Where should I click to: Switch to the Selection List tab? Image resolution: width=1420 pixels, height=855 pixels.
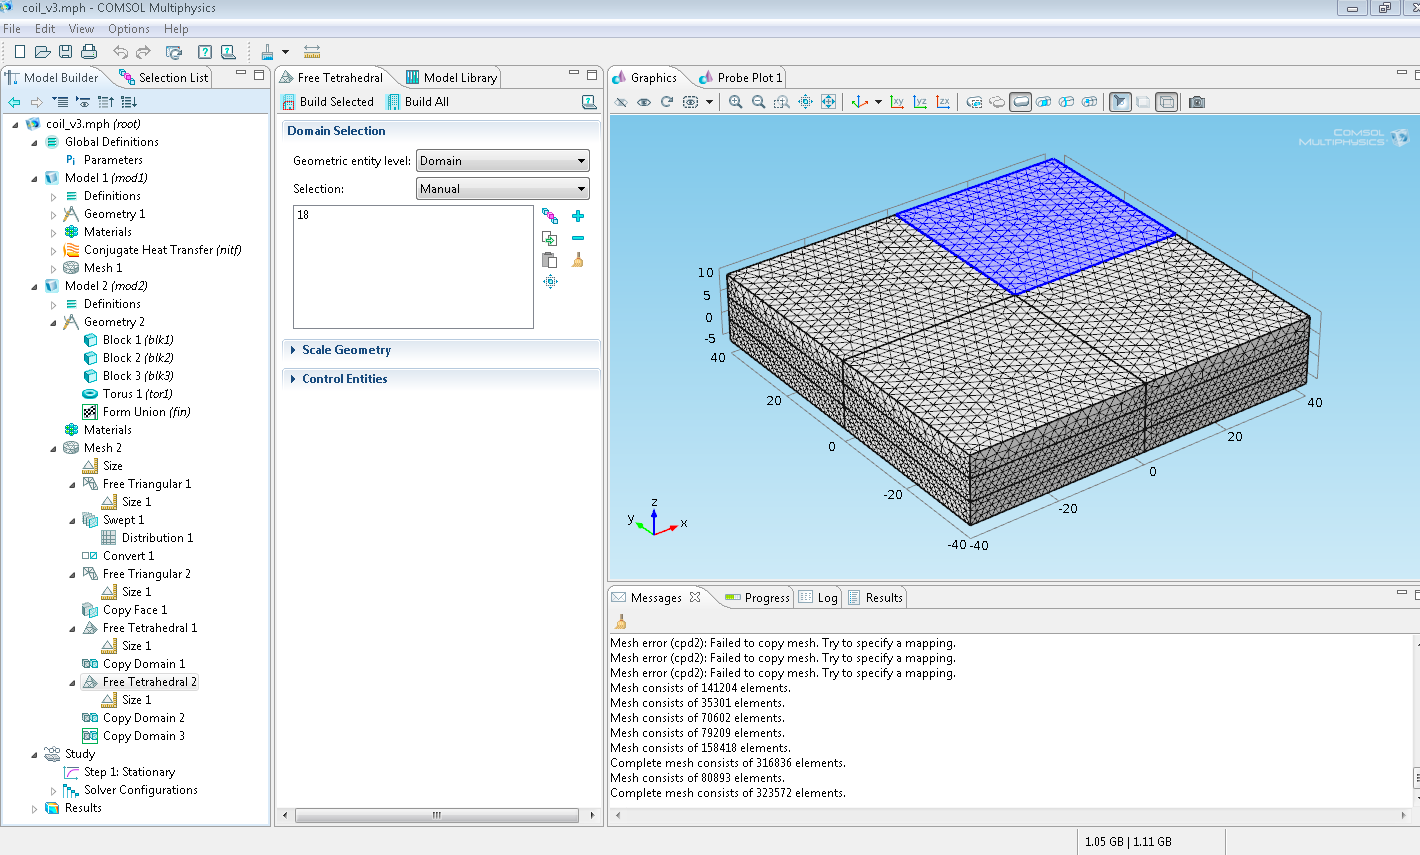click(164, 78)
